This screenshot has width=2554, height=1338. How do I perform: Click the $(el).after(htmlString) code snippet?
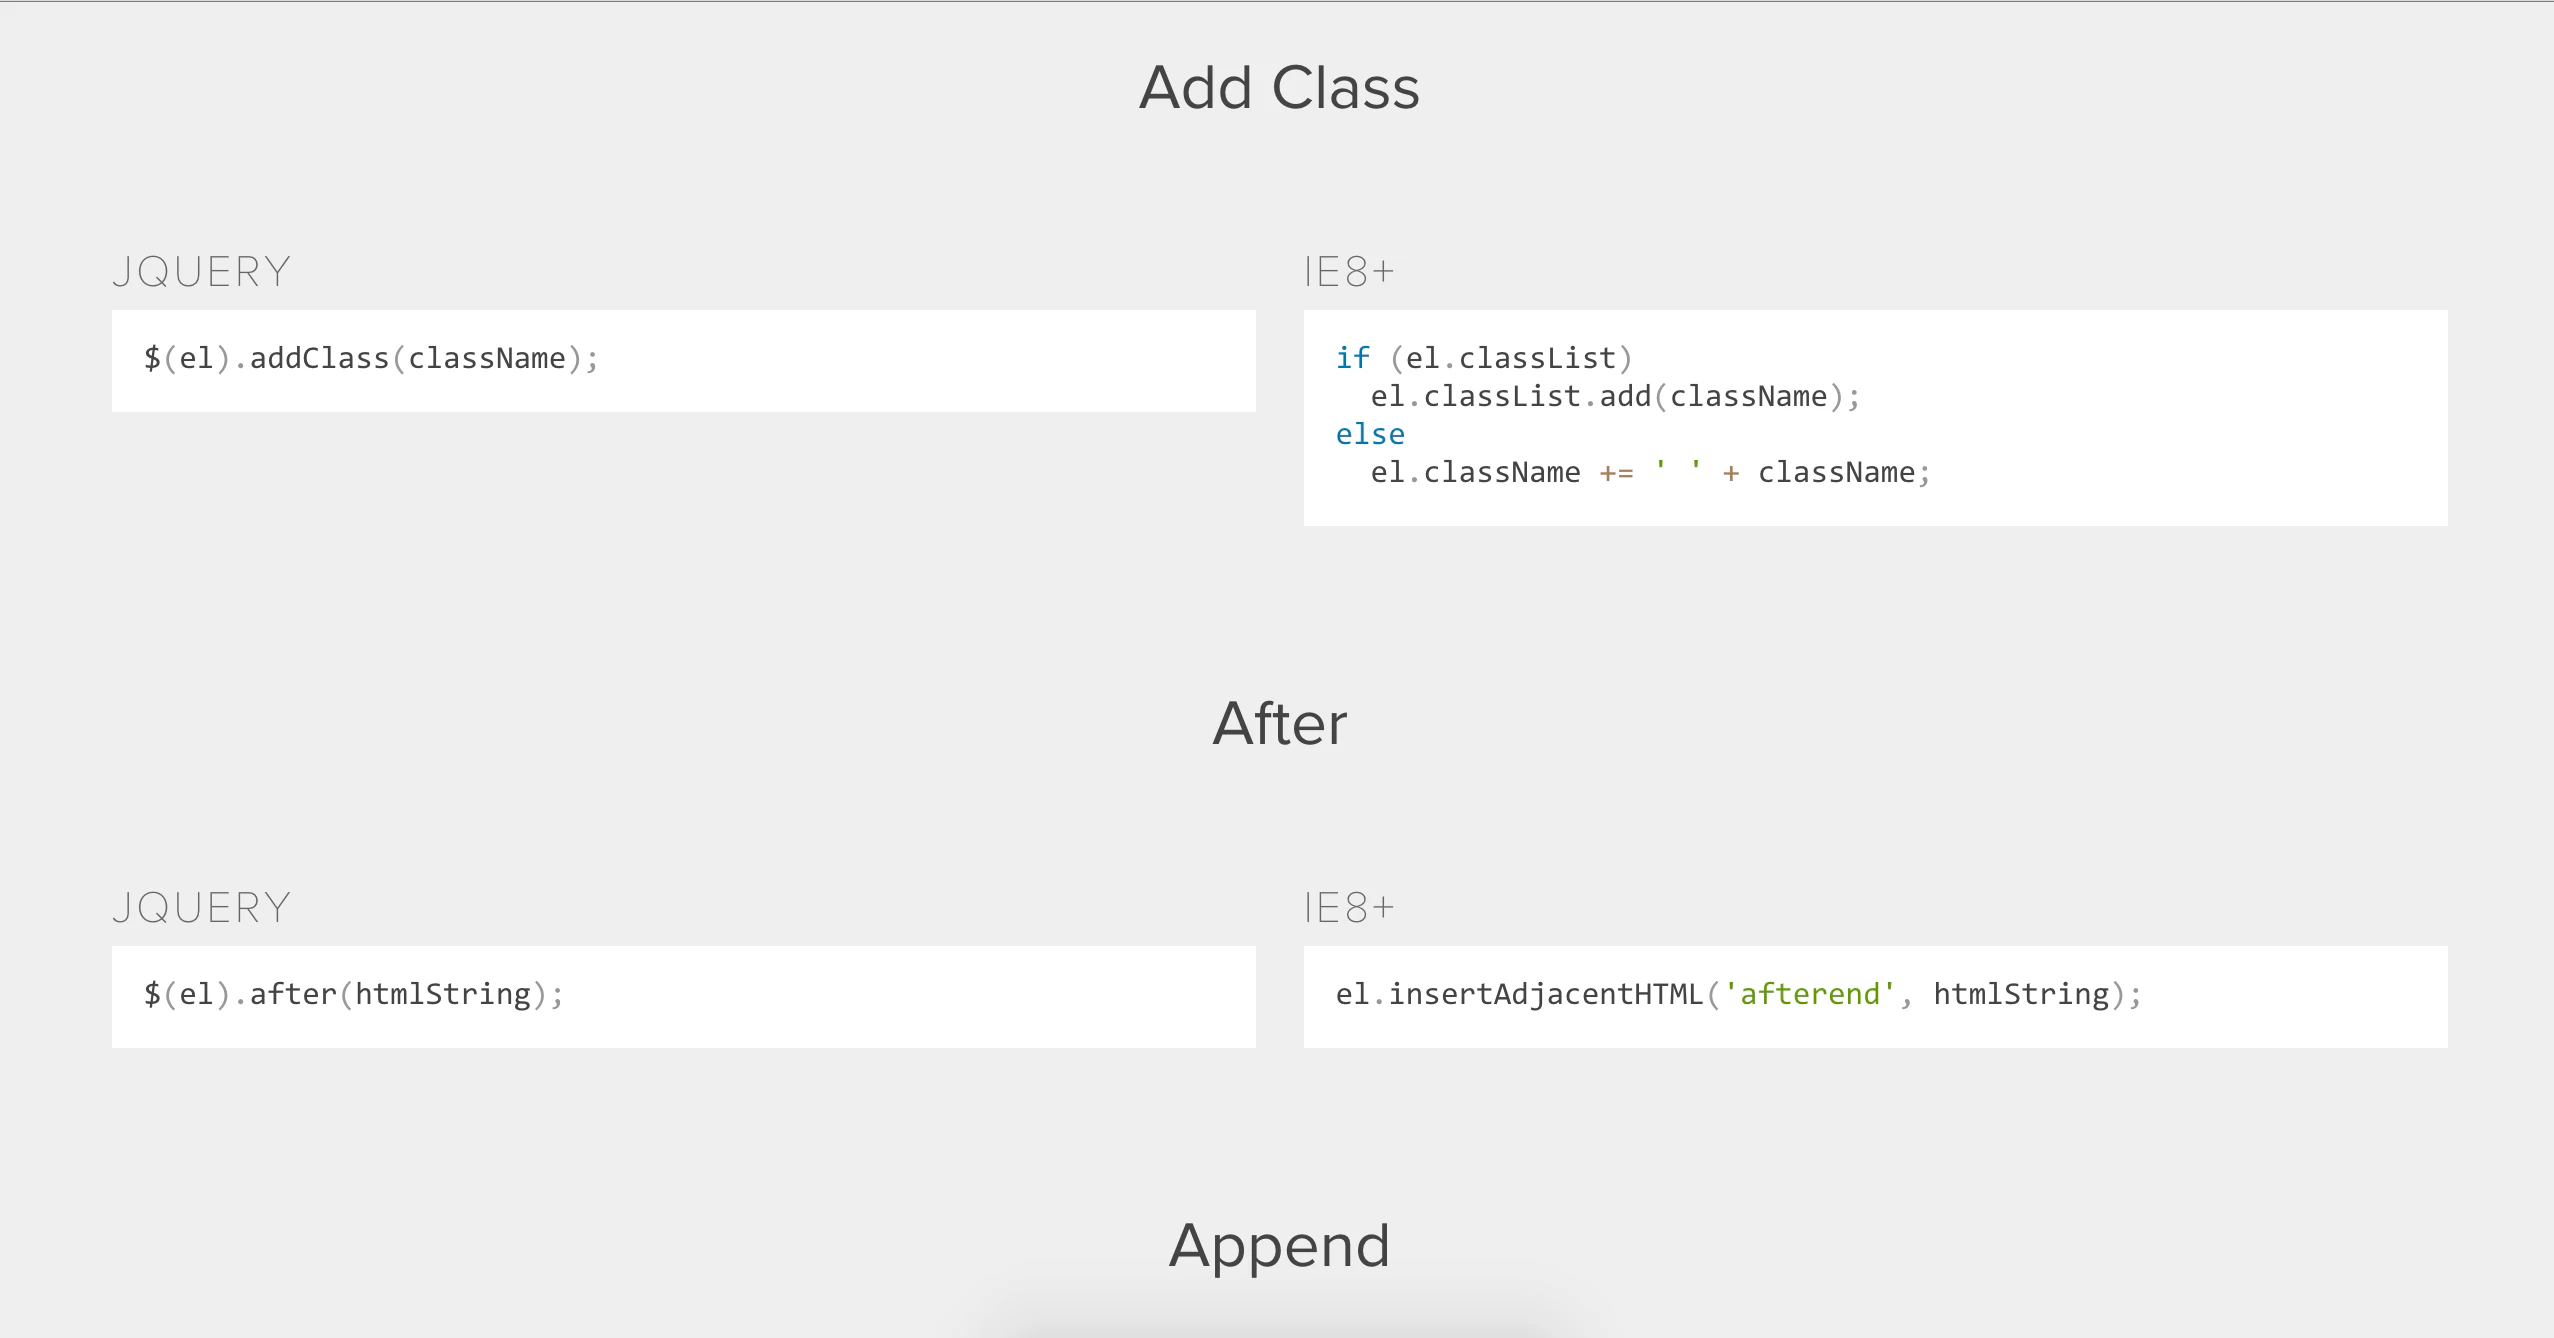pyautogui.click(x=353, y=994)
